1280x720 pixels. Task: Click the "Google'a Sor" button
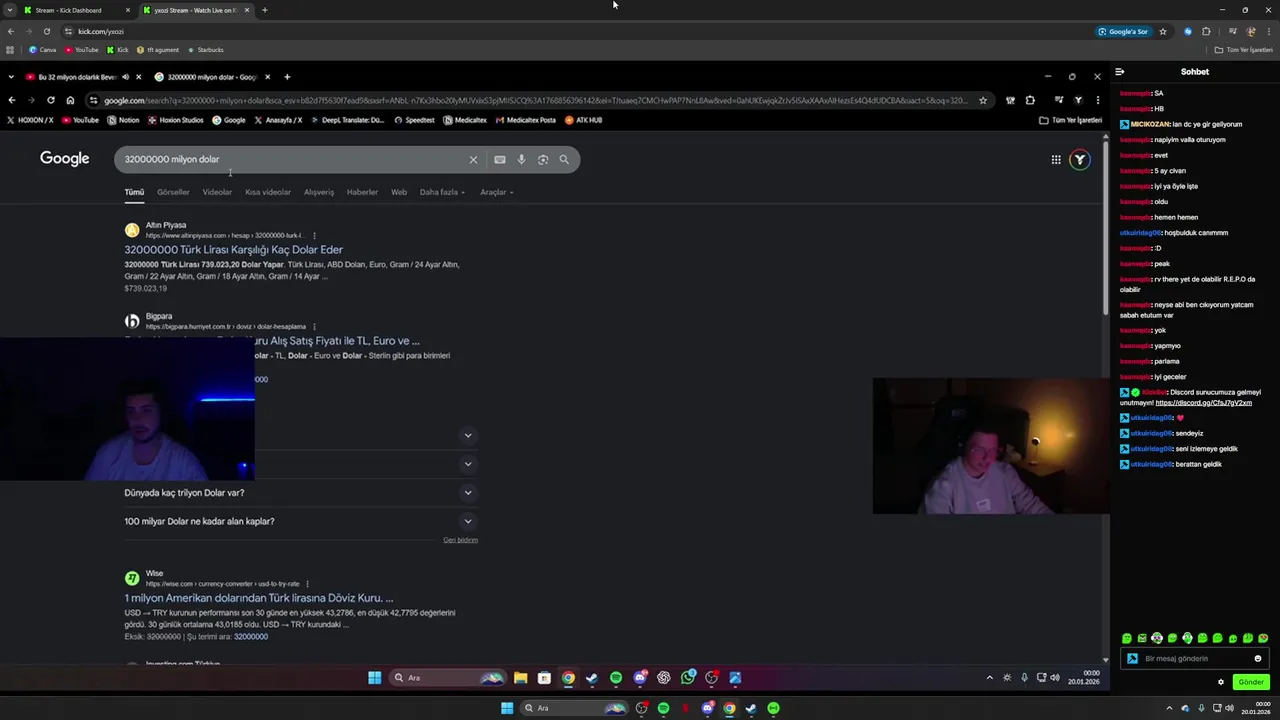pyautogui.click(x=1123, y=31)
